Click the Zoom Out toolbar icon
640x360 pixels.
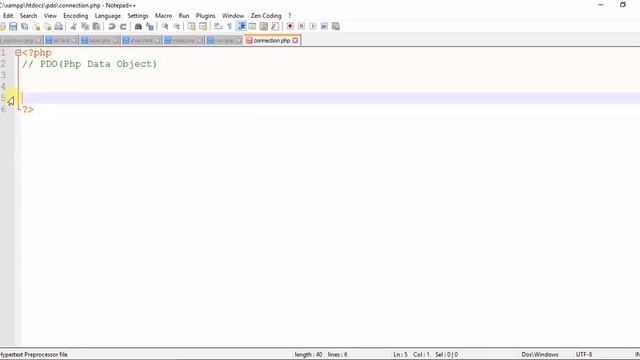pos(176,27)
